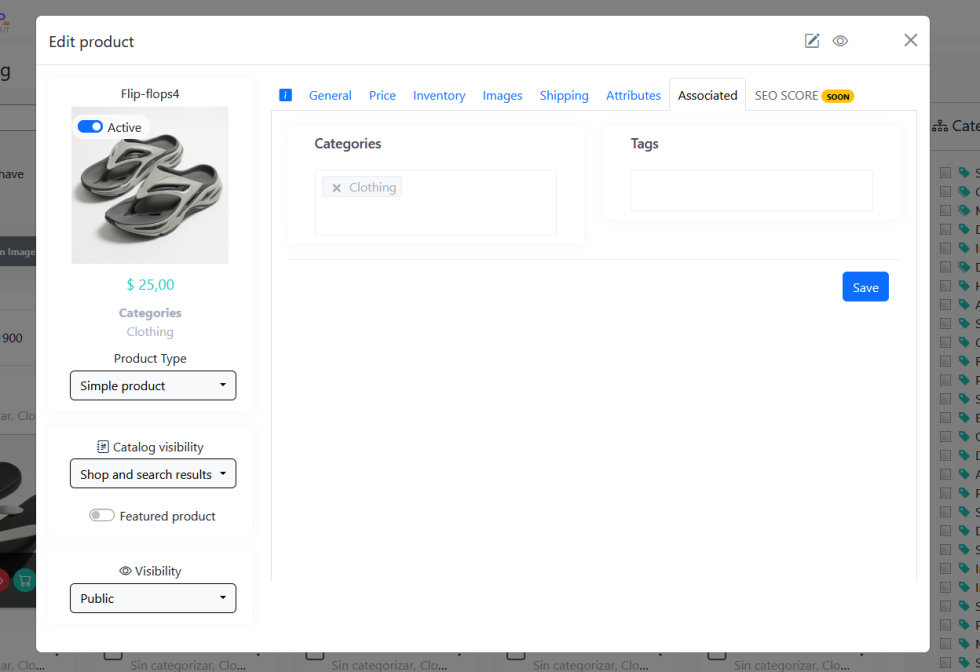The image size is (980, 672).
Task: Remove the Clothing category tag
Action: pos(337,188)
